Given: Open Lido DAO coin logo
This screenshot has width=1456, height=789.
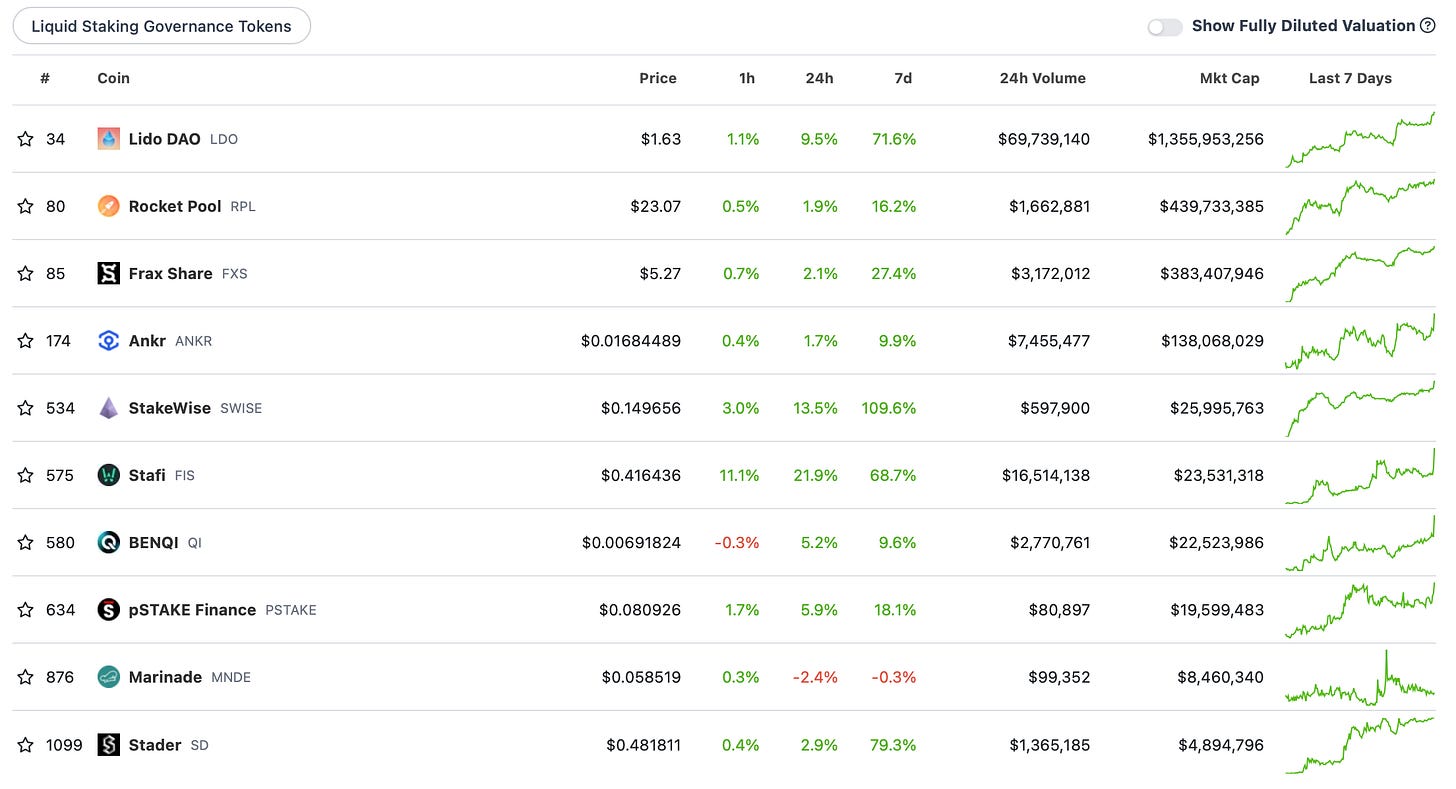Looking at the screenshot, I should click(109, 139).
